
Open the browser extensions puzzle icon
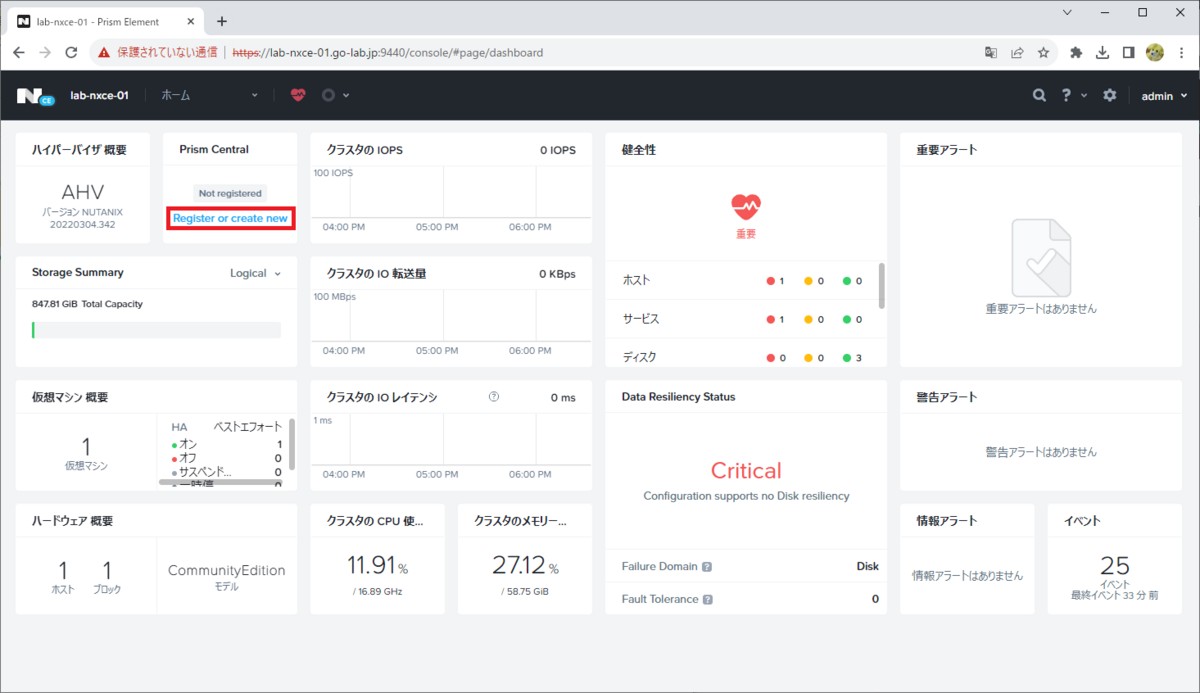(x=1076, y=52)
